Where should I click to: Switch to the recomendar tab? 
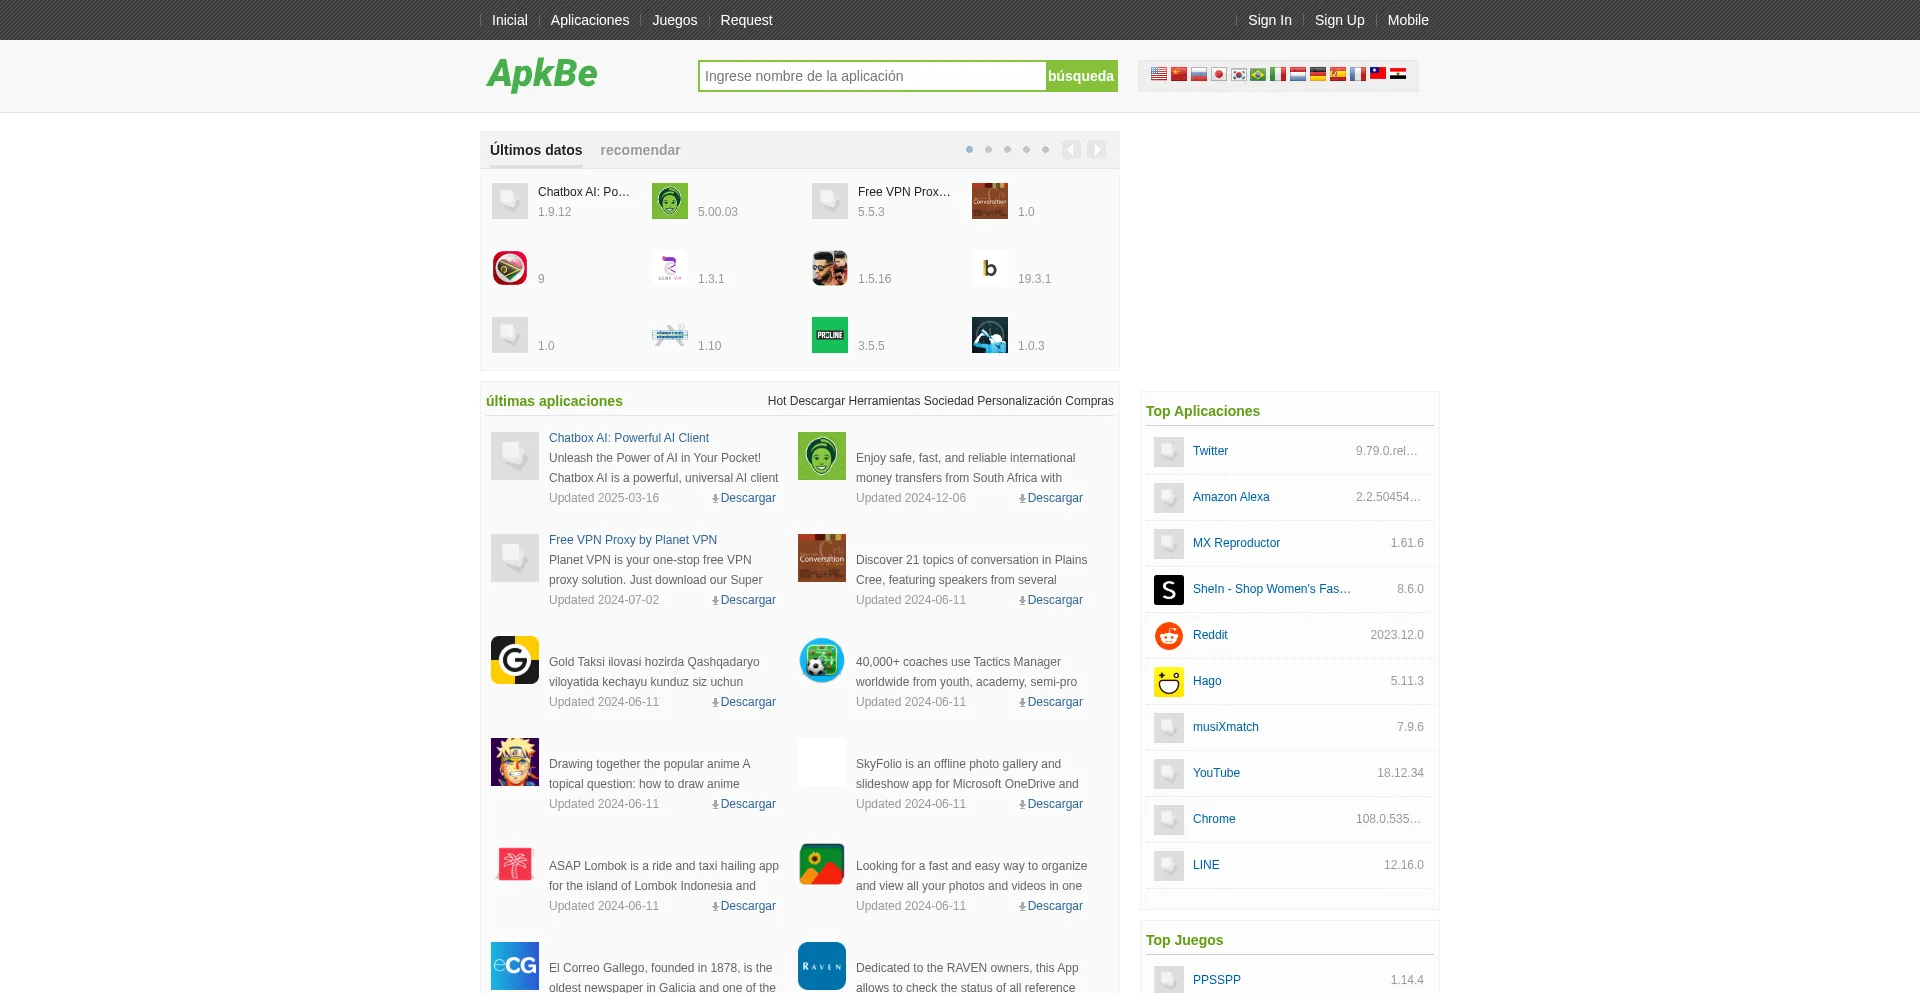click(640, 150)
